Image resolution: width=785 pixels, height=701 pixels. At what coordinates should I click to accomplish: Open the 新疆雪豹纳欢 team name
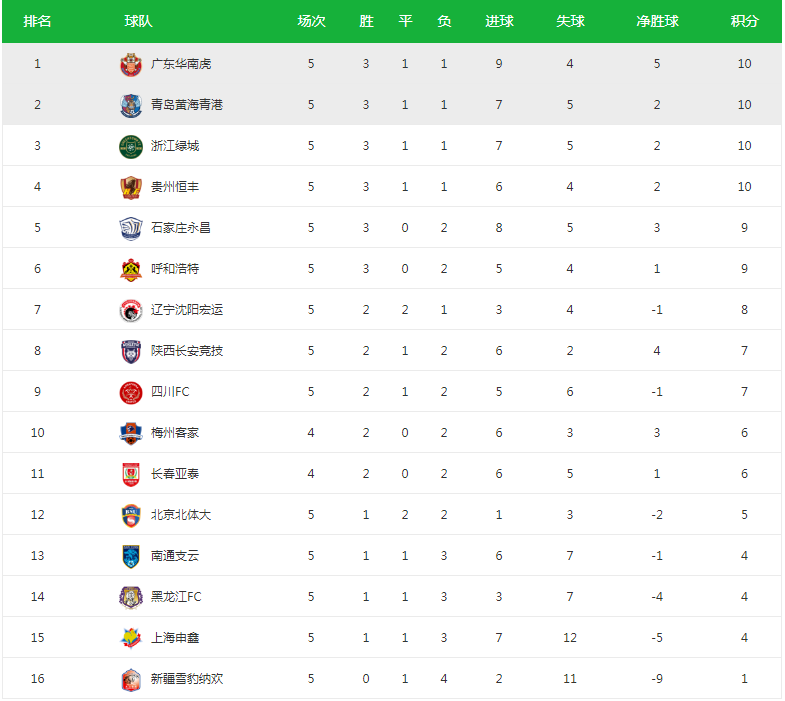click(x=187, y=678)
